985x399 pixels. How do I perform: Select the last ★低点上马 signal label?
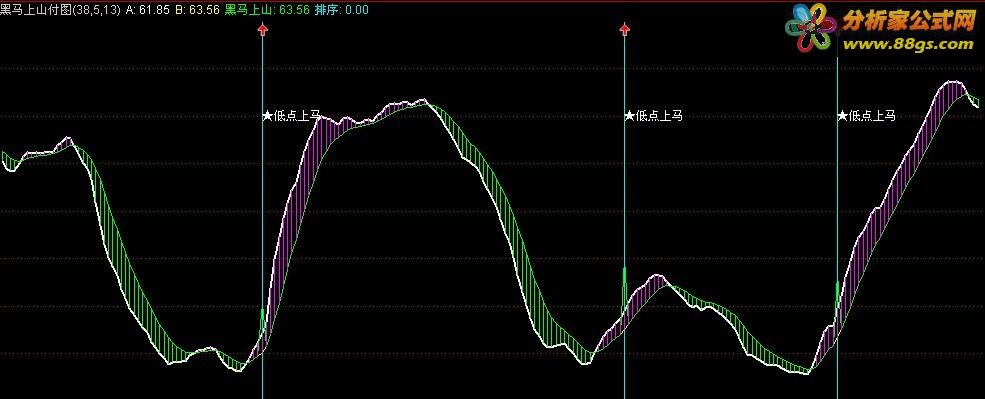[x=866, y=116]
